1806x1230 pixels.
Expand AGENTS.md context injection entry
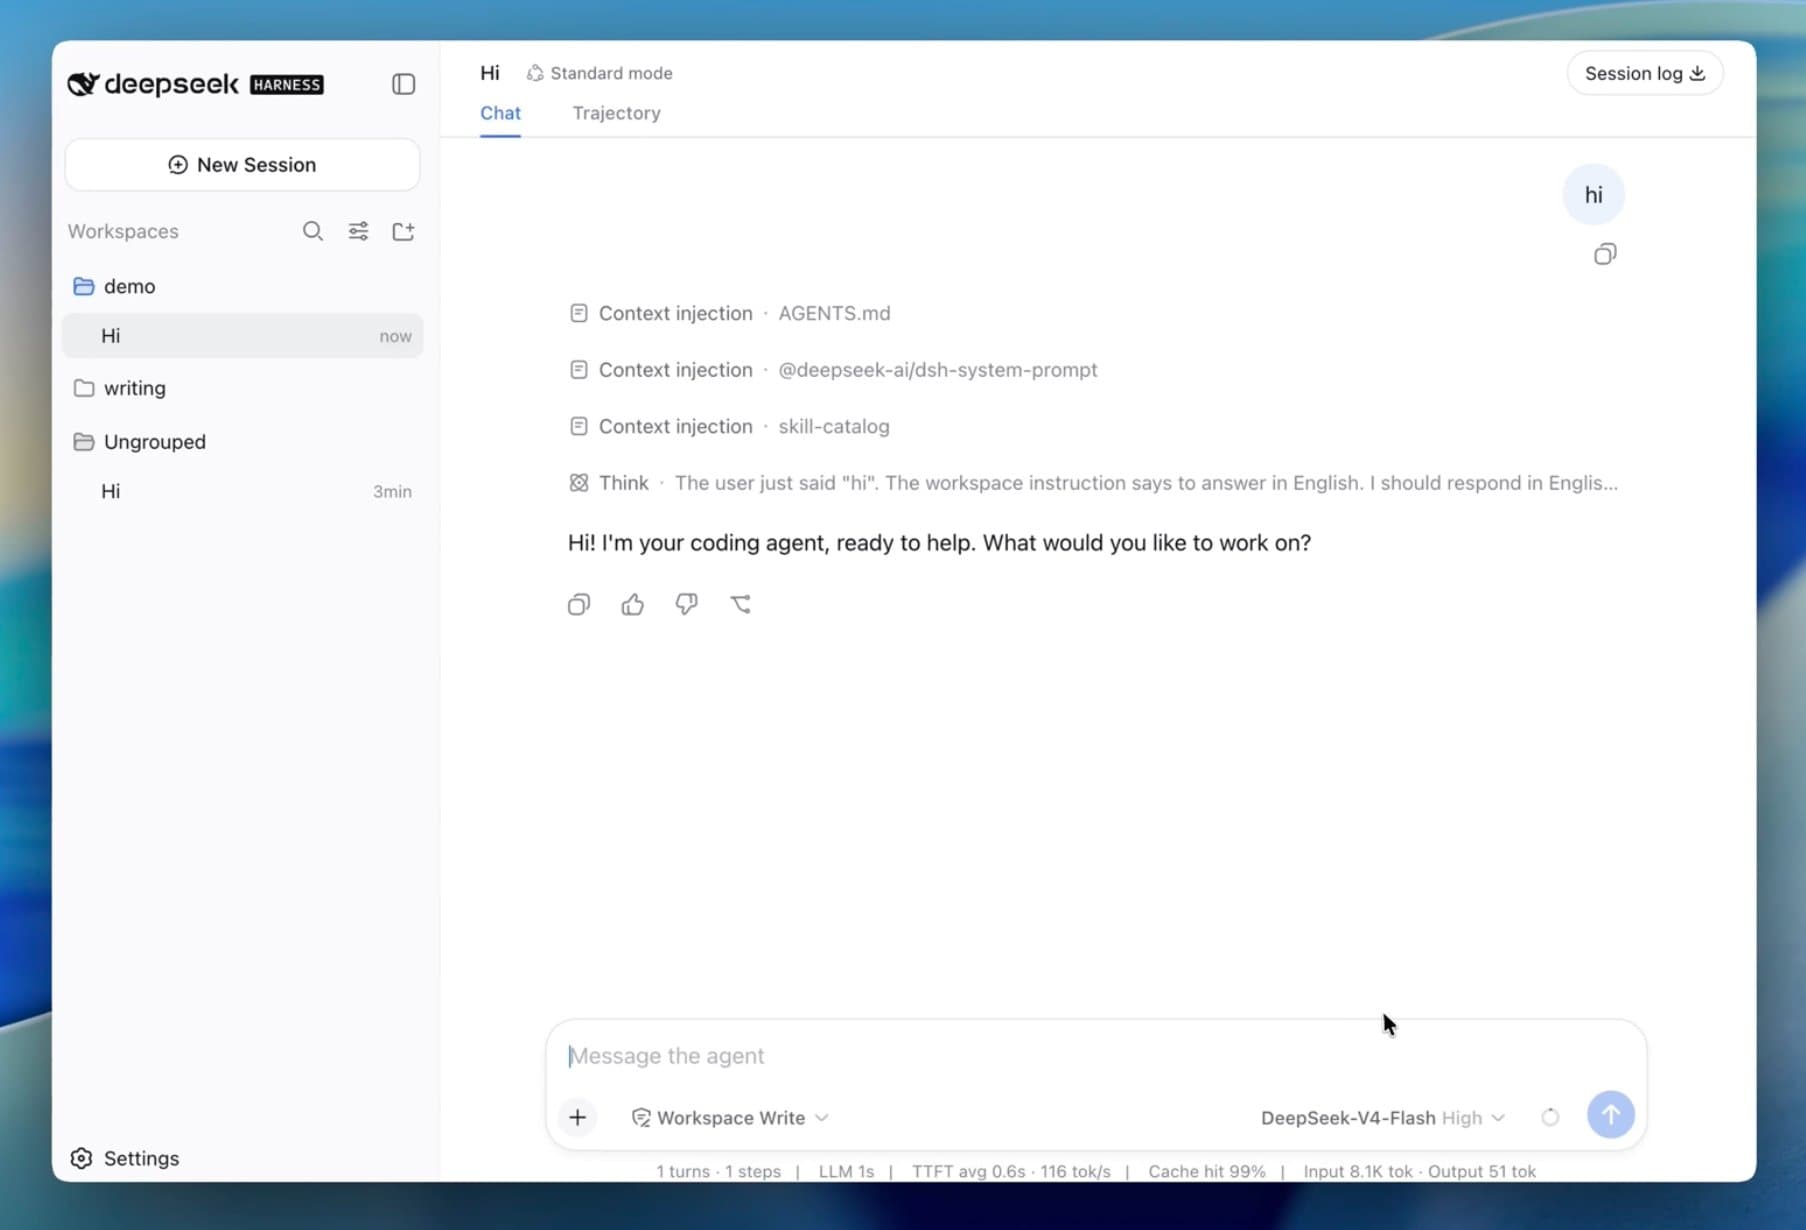(x=730, y=313)
